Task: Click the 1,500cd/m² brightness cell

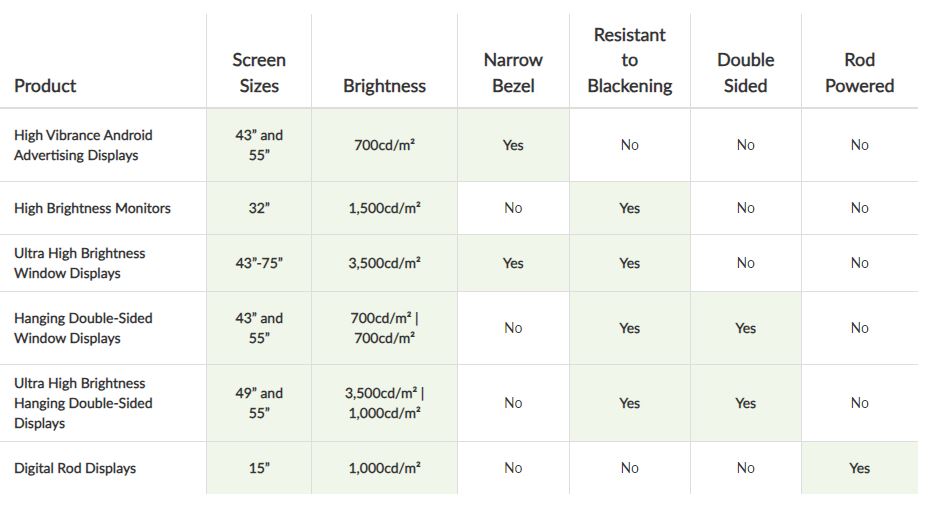Action: [x=385, y=208]
